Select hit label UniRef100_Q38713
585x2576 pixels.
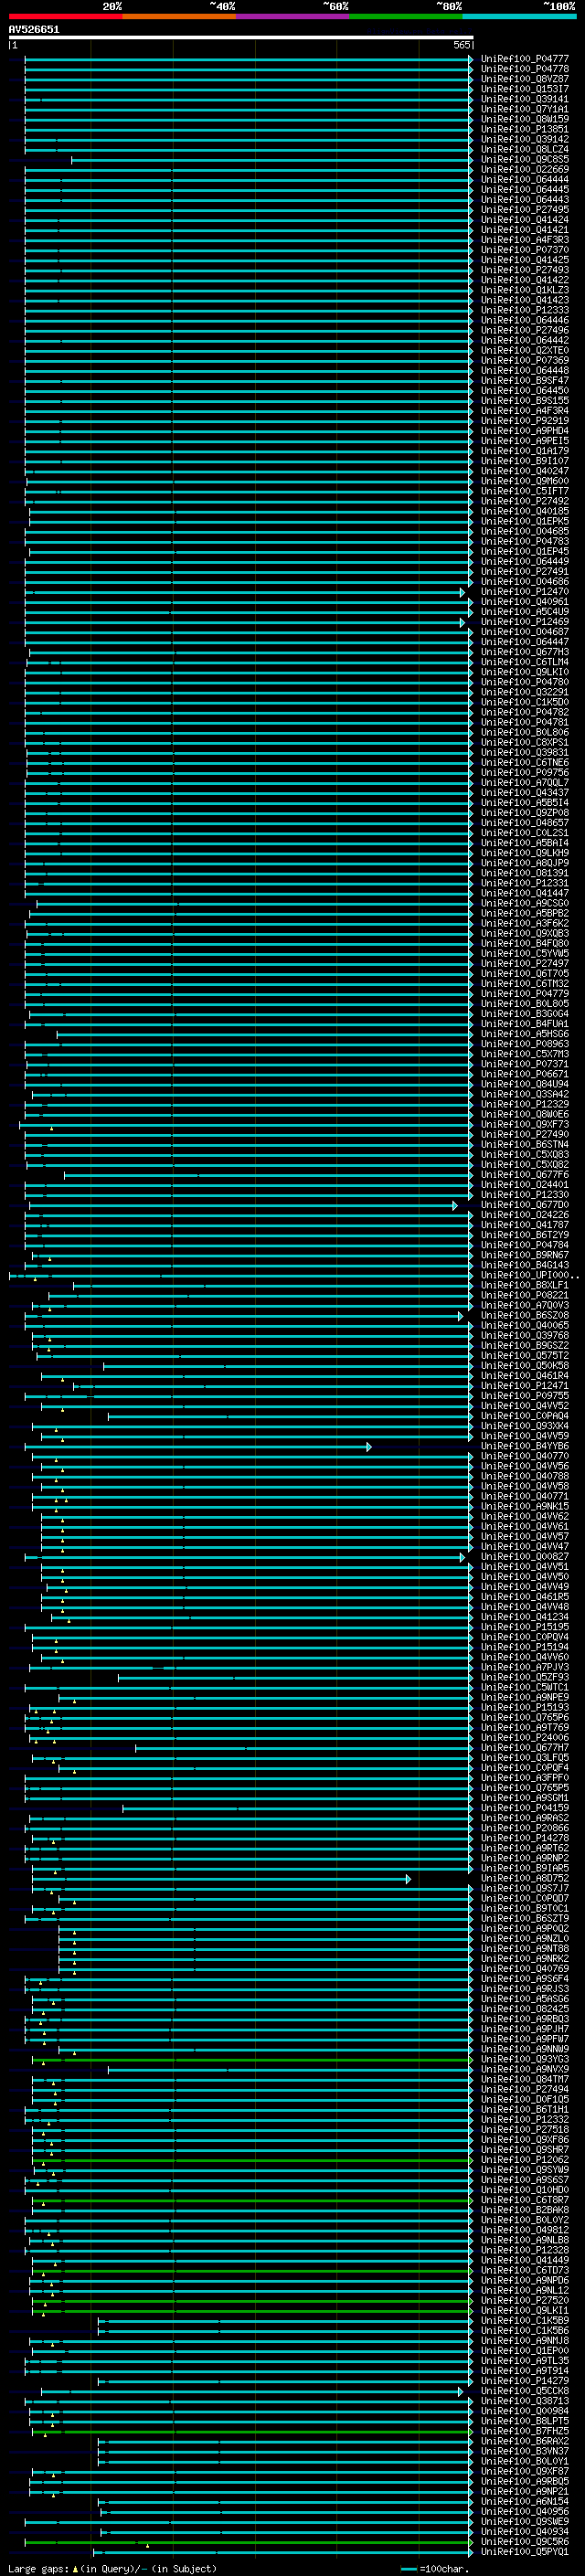coord(525,2401)
